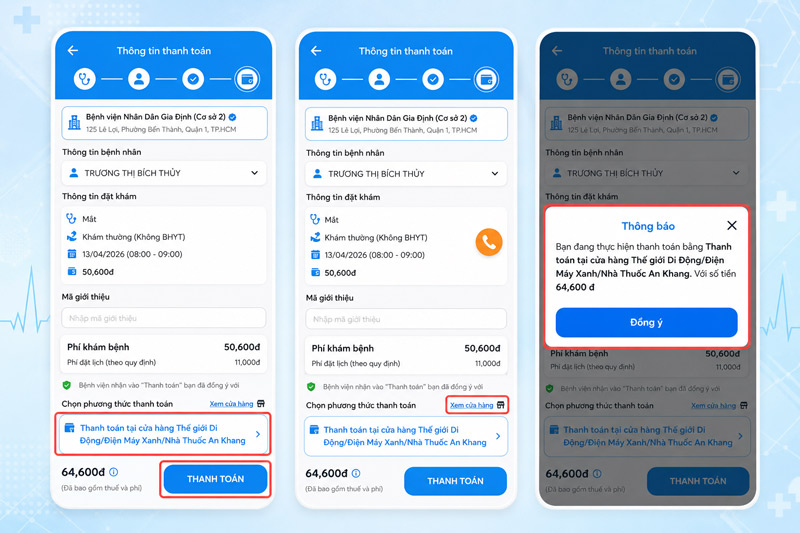Tap the wallet payment step icon in middle screen
This screenshot has width=800, height=533.
pos(486,80)
